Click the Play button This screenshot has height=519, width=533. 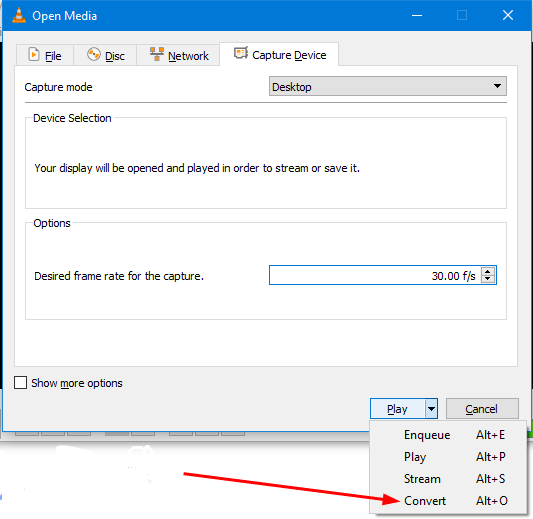(397, 409)
